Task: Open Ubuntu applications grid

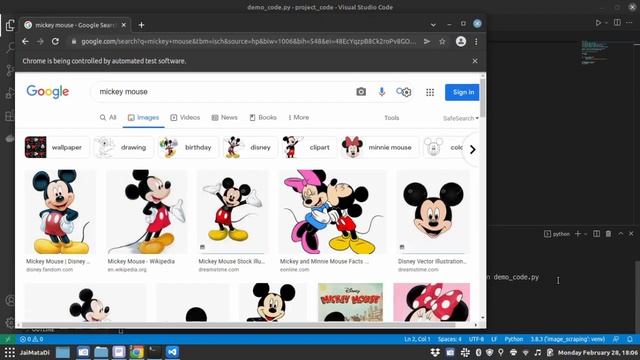Action: 10,352
